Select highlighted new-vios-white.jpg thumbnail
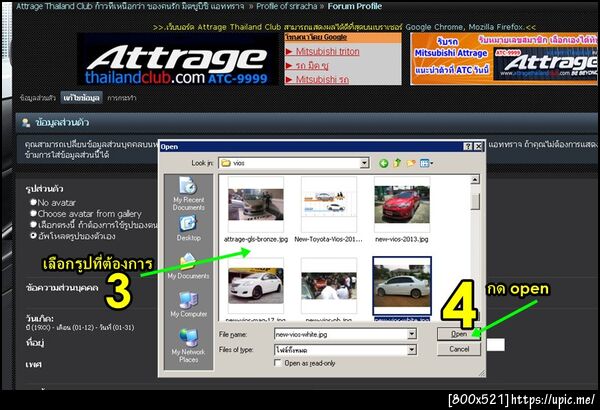Image resolution: width=600 pixels, height=410 pixels. pos(402,286)
